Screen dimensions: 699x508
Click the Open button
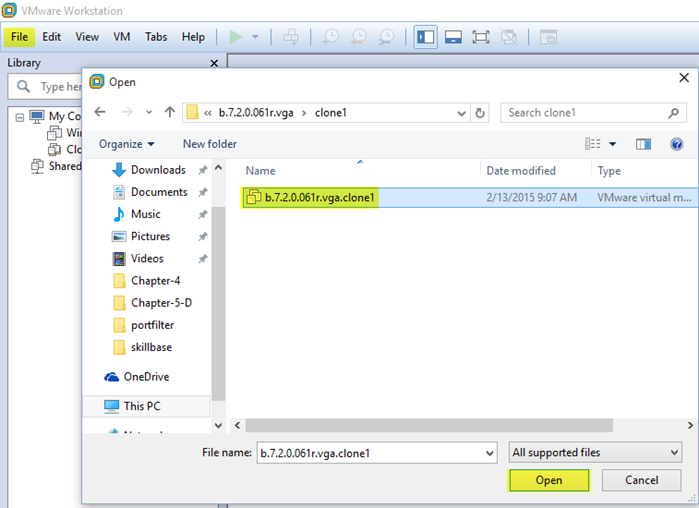point(549,480)
